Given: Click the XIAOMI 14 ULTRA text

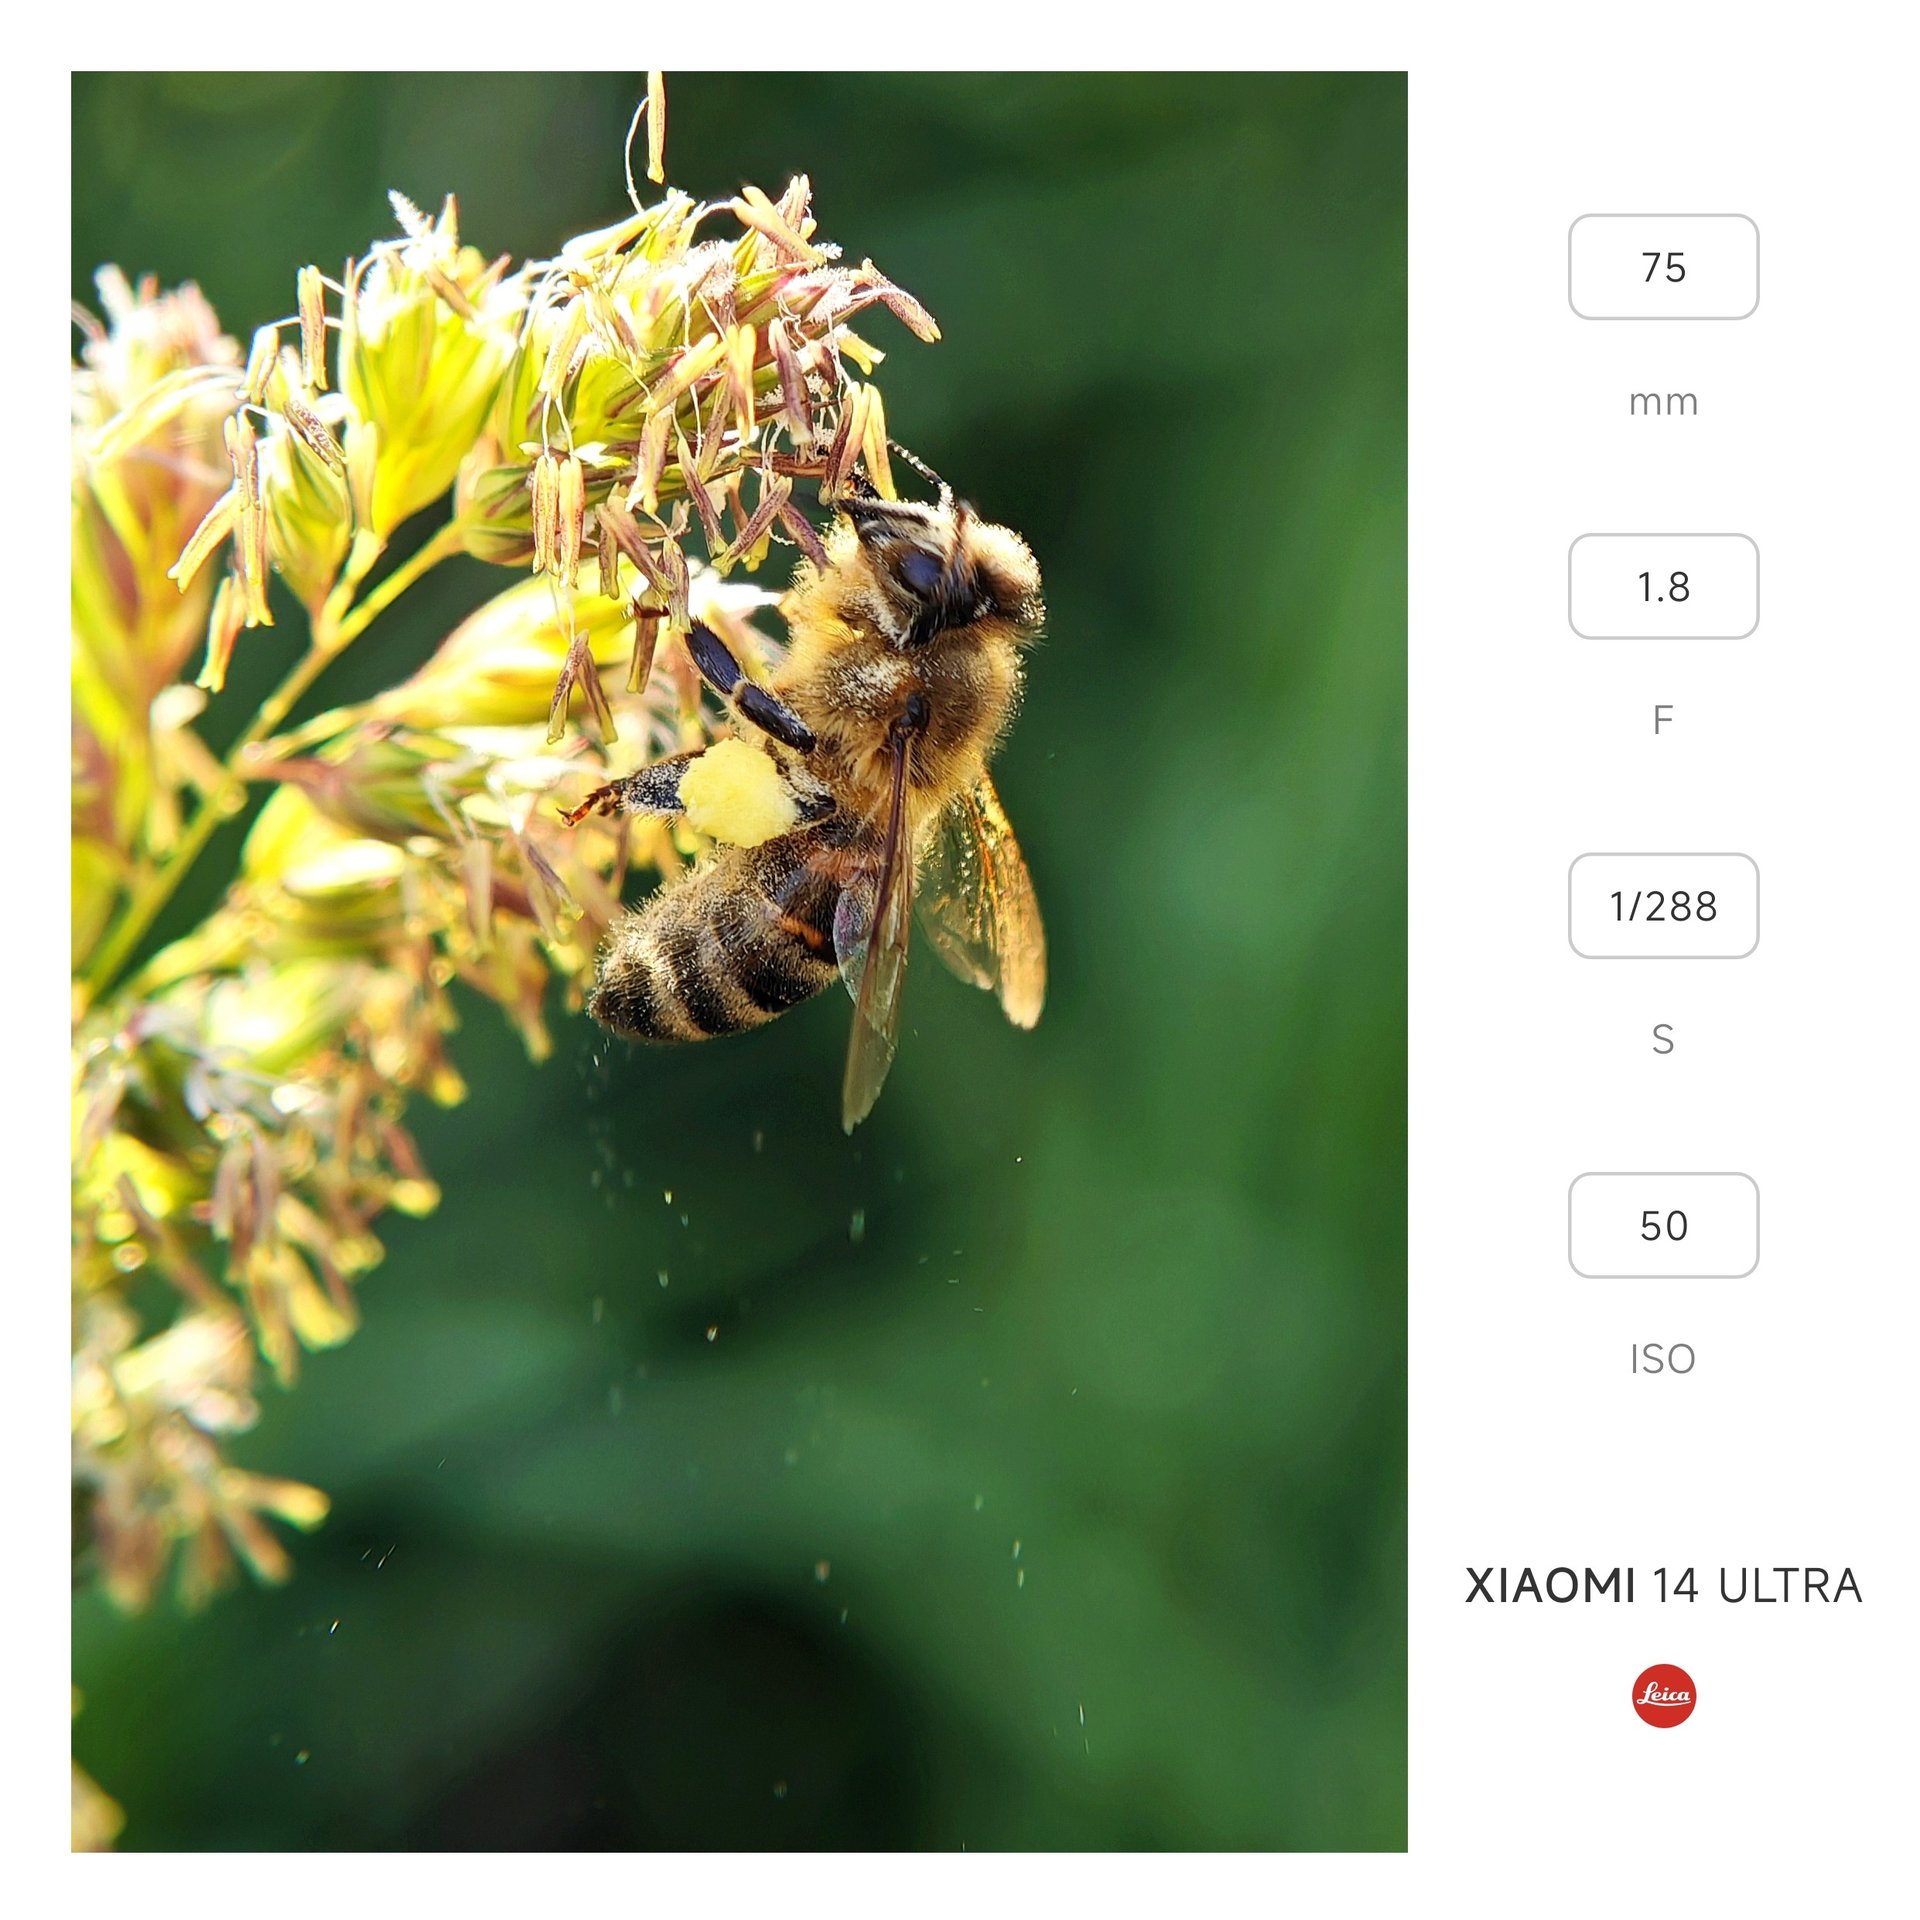Looking at the screenshot, I should point(1663,1586).
